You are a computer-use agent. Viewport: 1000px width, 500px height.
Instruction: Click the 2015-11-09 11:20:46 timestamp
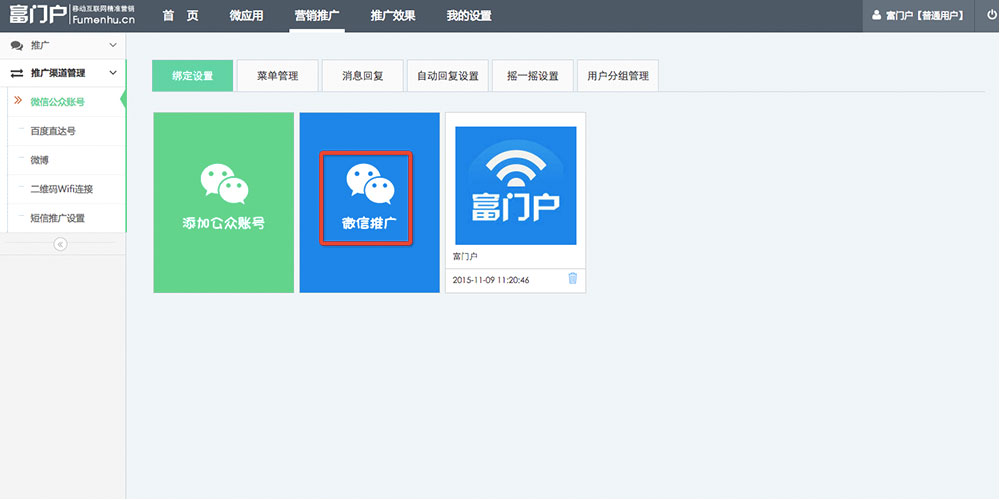490,280
